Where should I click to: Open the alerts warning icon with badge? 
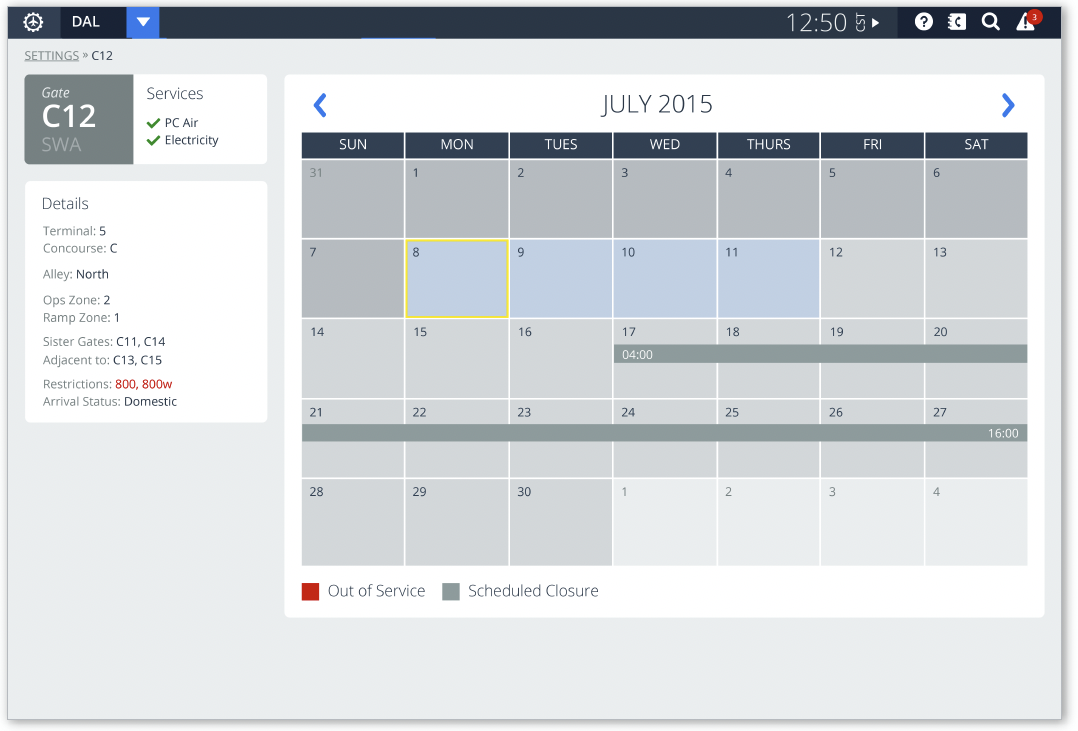pyautogui.click(x=1026, y=22)
